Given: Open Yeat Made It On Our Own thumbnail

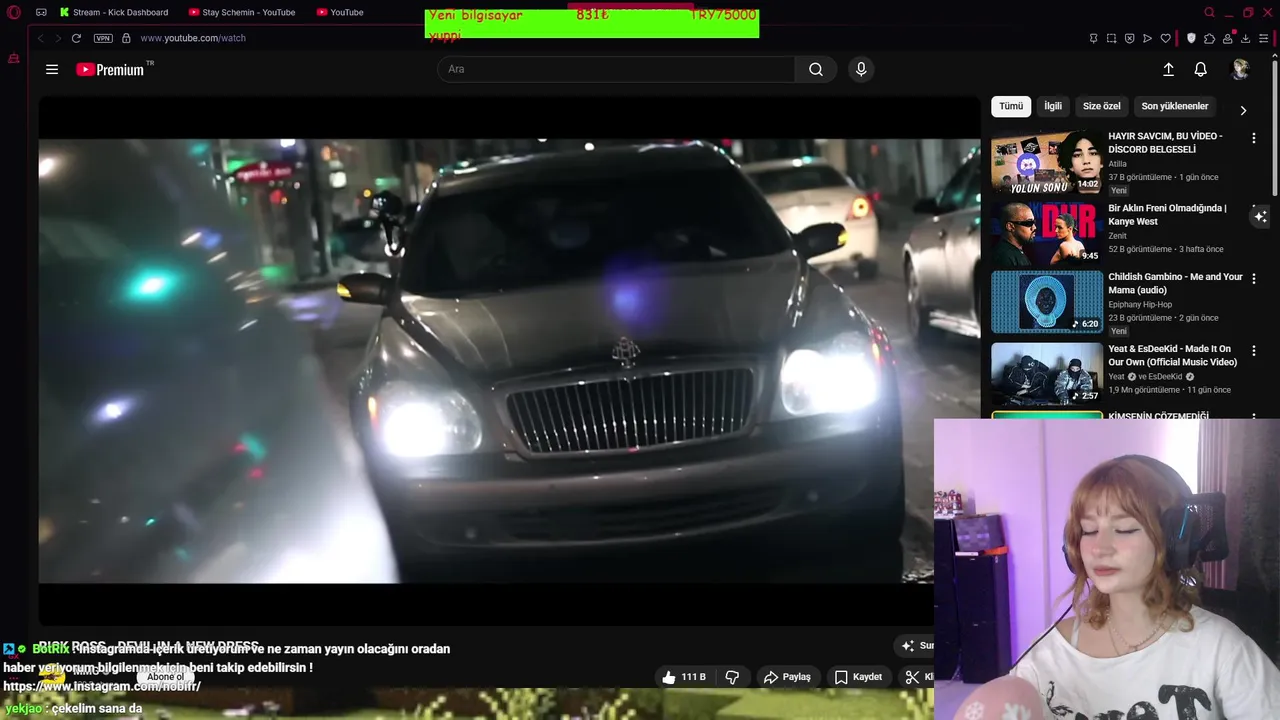Looking at the screenshot, I should click(x=1047, y=374).
